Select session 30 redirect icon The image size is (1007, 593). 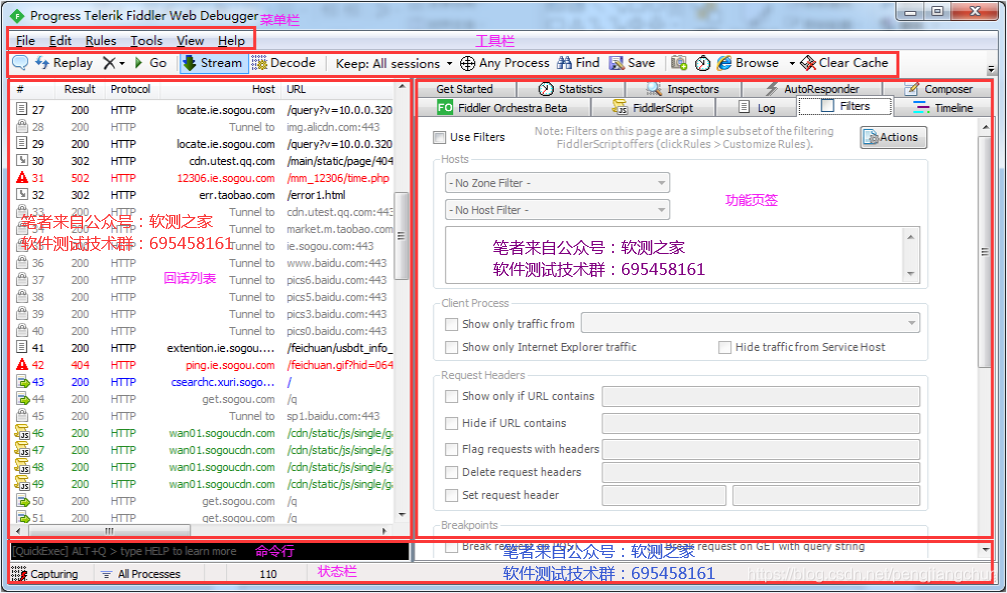[x=22, y=161]
